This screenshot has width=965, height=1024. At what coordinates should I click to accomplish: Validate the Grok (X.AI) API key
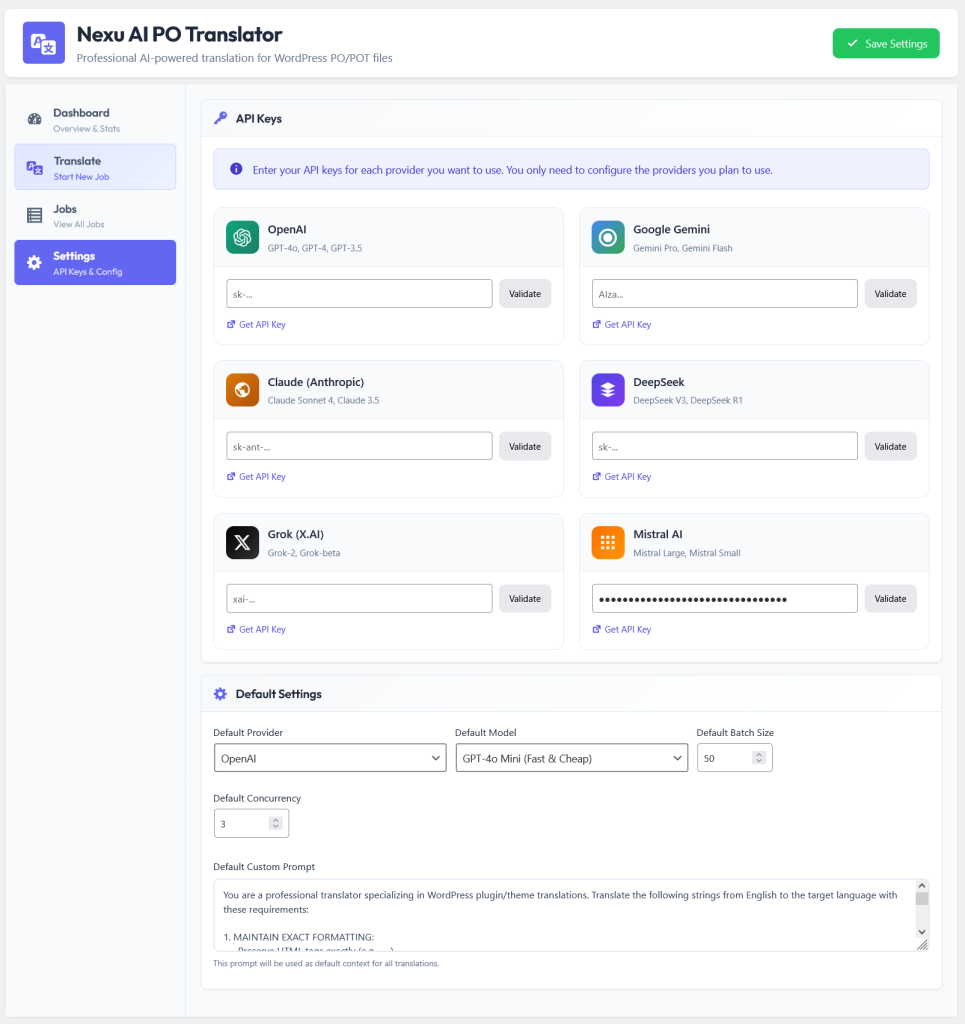point(525,598)
